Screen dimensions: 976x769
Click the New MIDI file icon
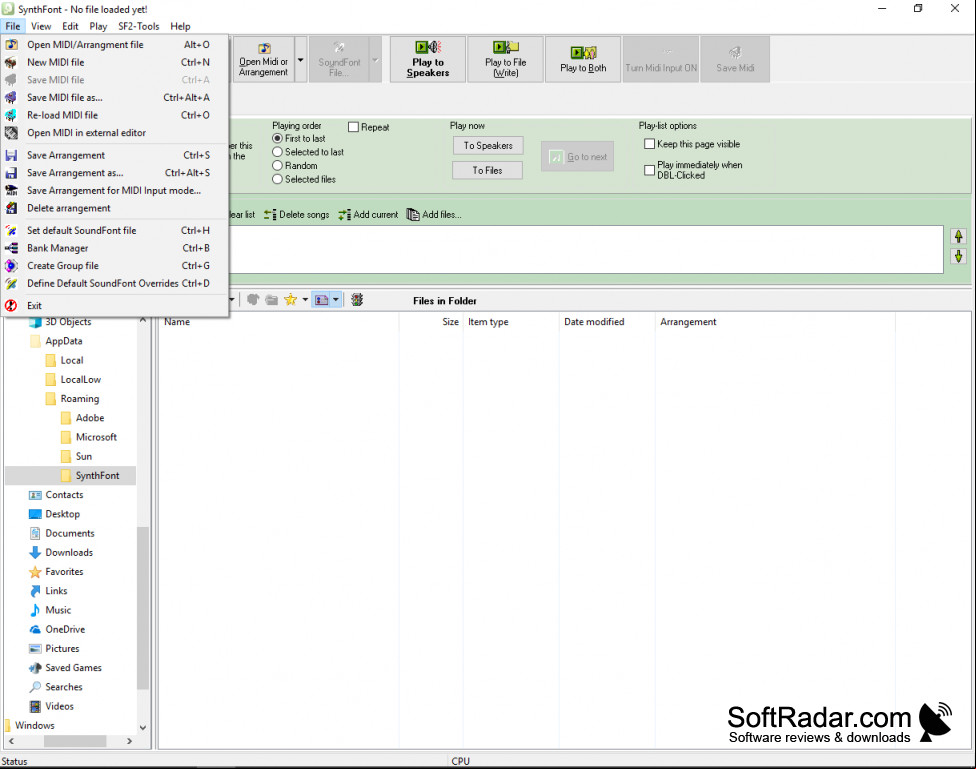11,62
